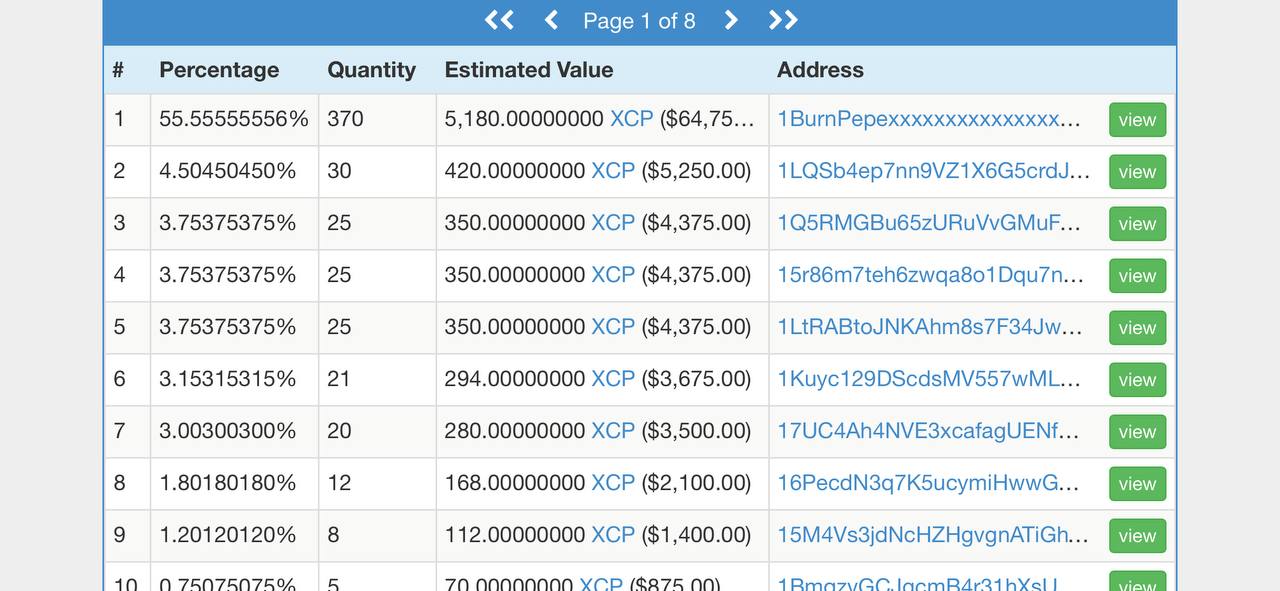
Task: Open the 1Kuyc129DScdsMV557wML address link
Action: coord(929,379)
